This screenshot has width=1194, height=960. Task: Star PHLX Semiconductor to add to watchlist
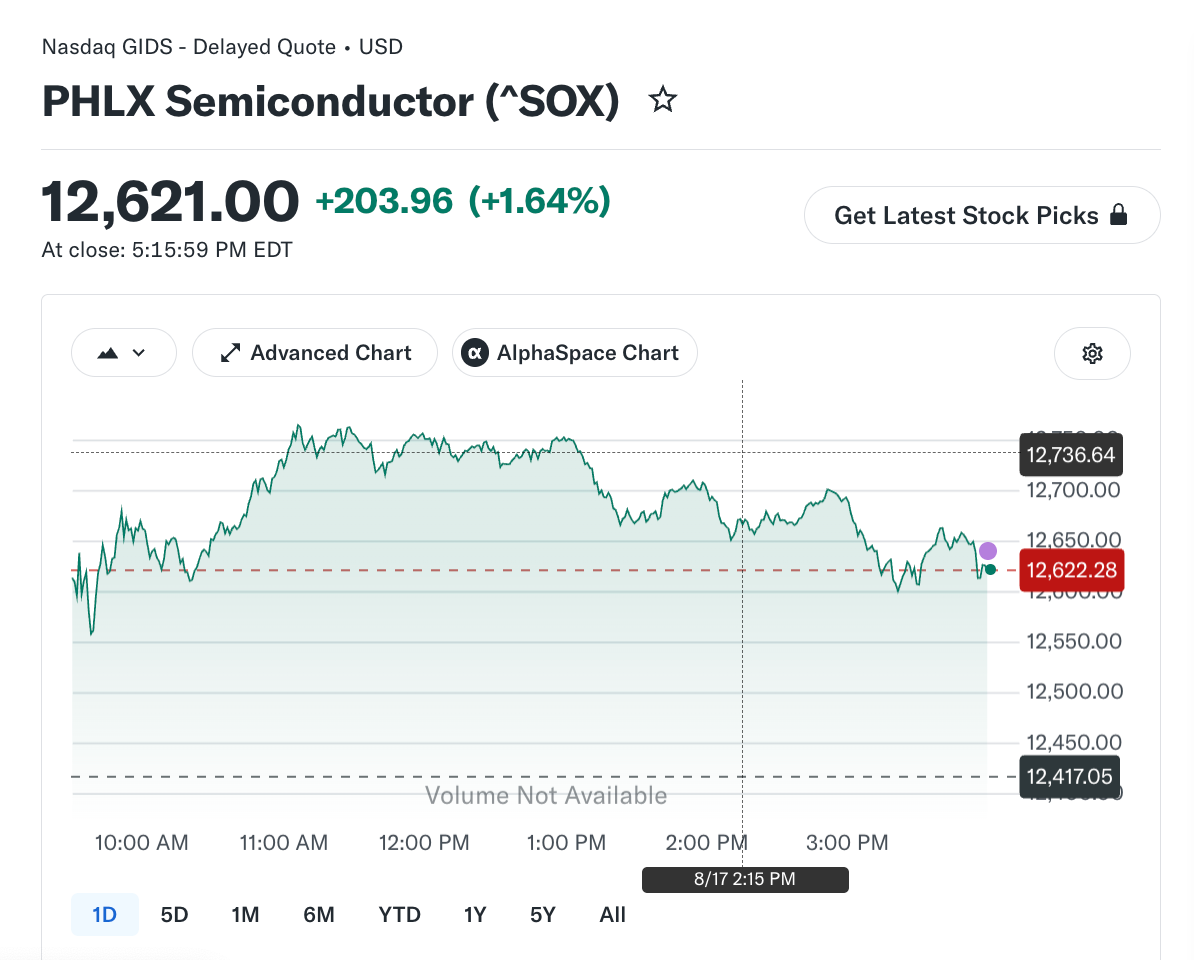click(662, 100)
